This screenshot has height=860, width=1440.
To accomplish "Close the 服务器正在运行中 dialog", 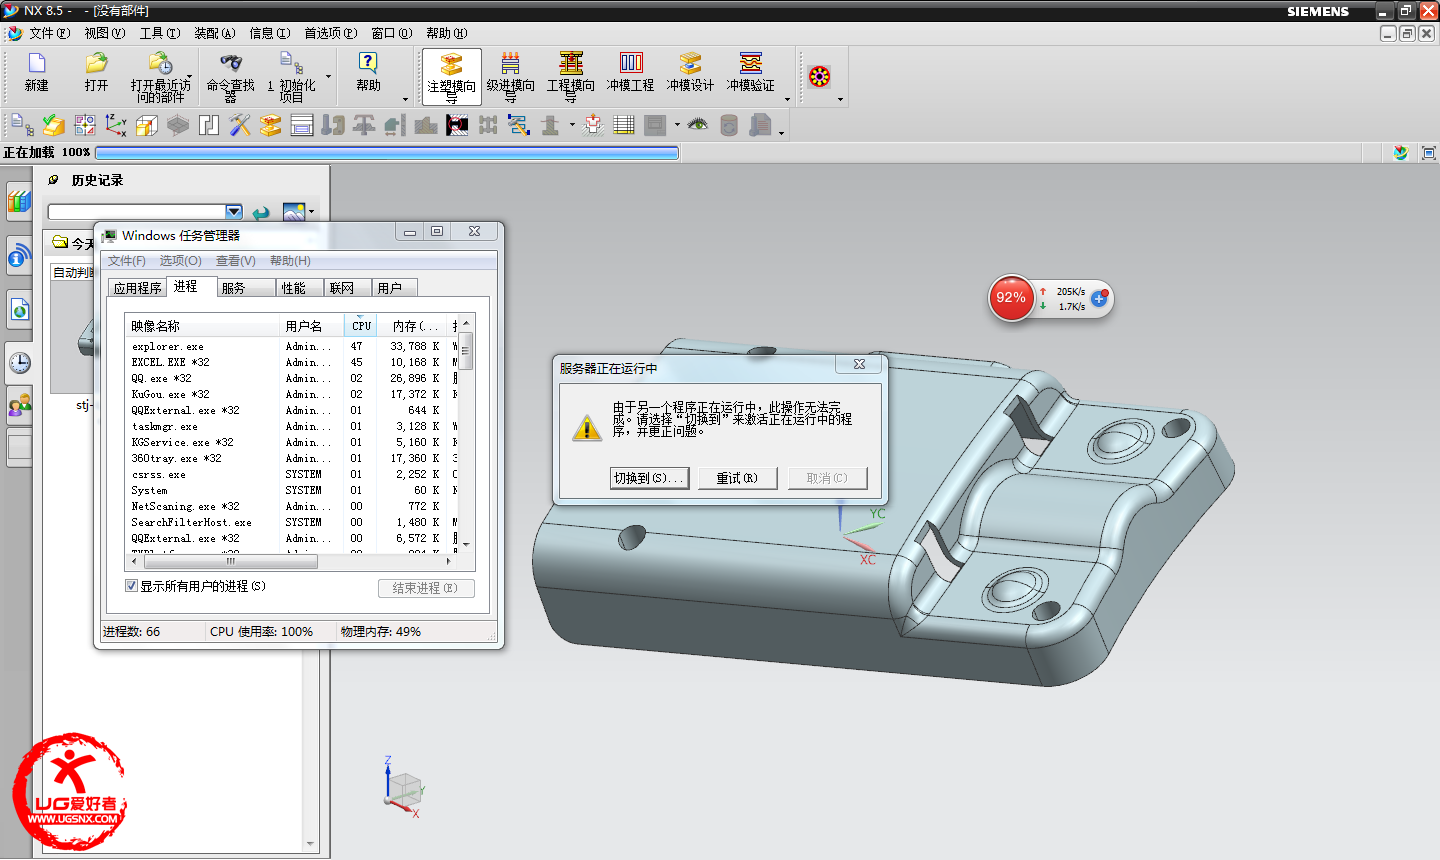I will [859, 364].
